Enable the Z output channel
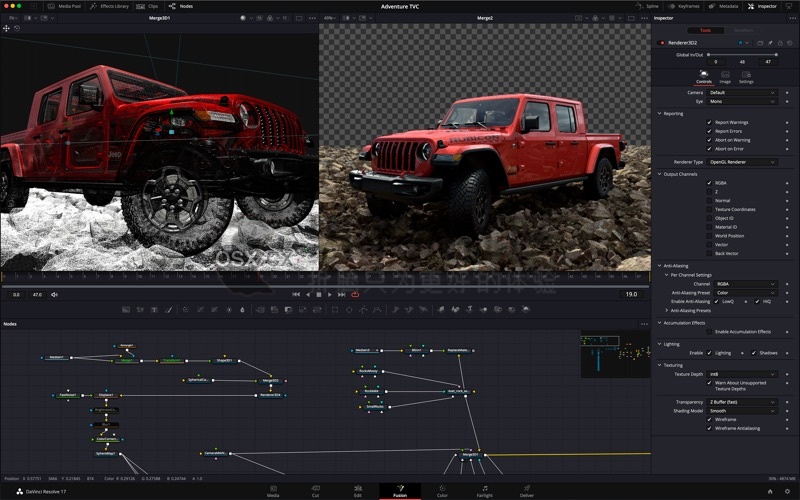Image resolution: width=800 pixels, height=500 pixels. 709,191
